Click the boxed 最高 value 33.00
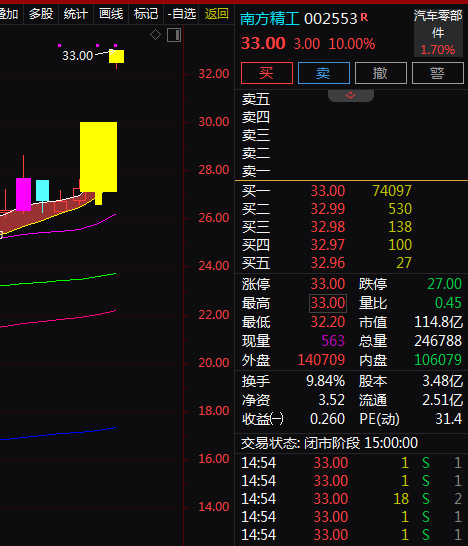The height and width of the screenshot is (546, 468). click(328, 303)
